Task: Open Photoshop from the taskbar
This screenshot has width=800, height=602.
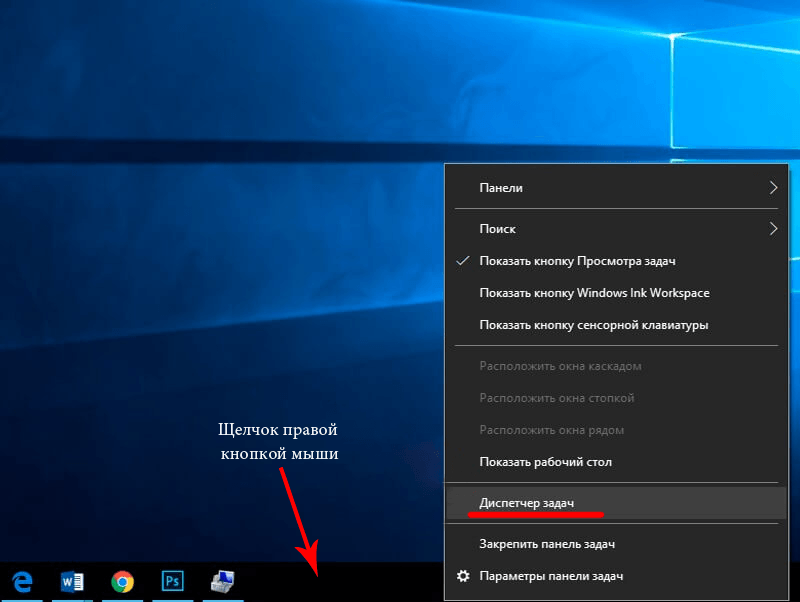Action: click(x=172, y=582)
